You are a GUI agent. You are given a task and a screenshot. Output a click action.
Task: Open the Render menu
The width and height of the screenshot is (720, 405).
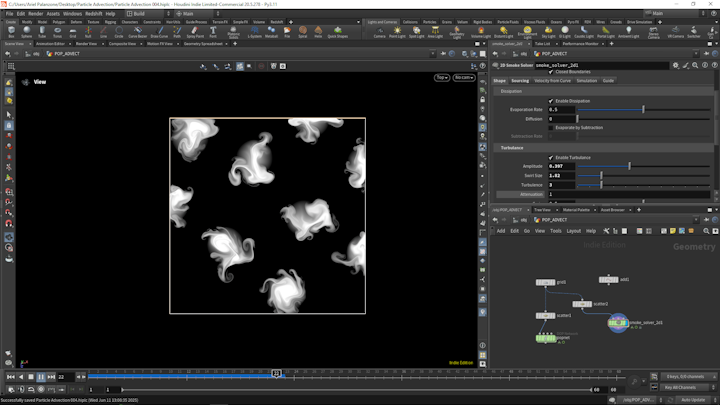pyautogui.click(x=36, y=14)
